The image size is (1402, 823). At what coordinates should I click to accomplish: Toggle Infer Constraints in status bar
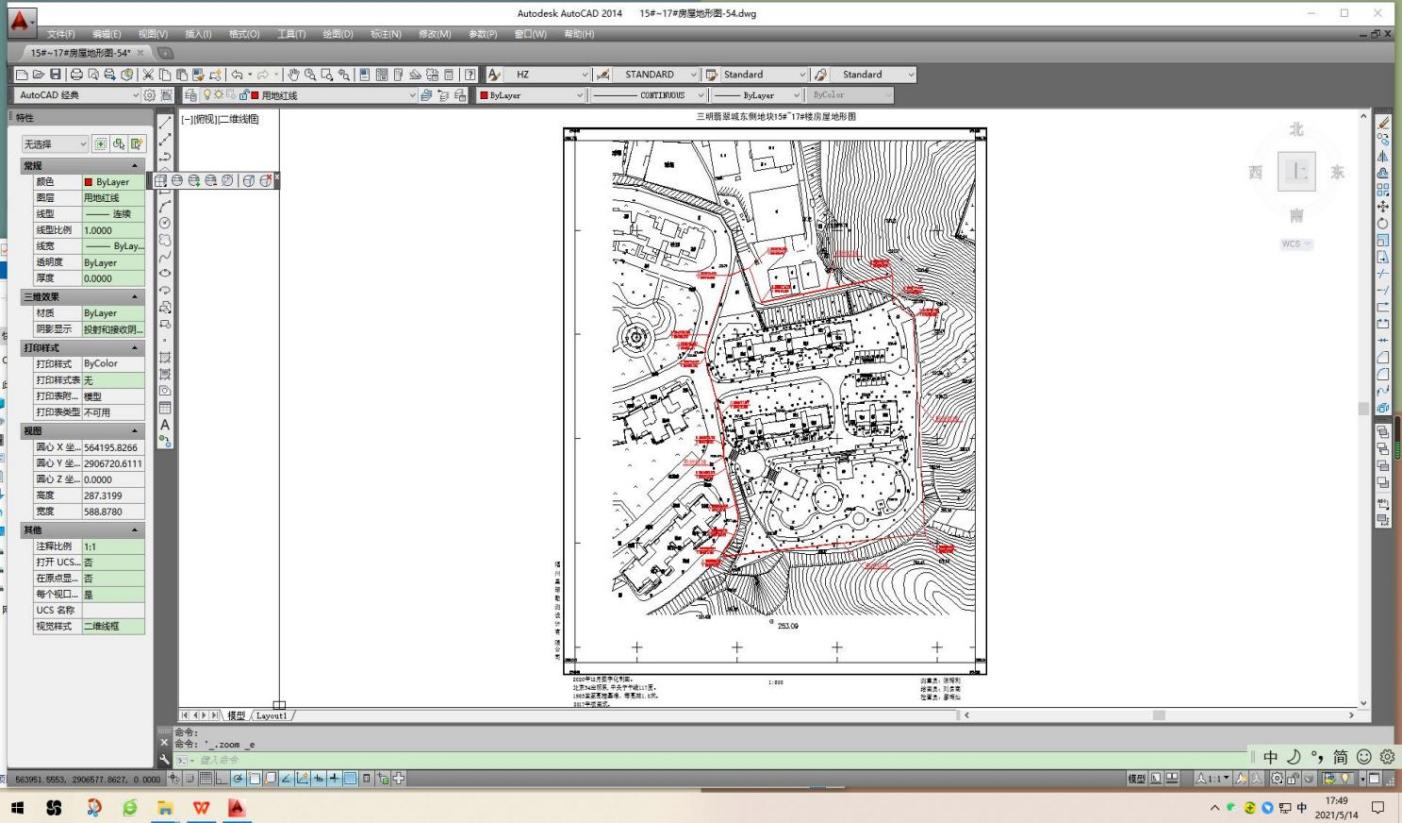[176, 779]
